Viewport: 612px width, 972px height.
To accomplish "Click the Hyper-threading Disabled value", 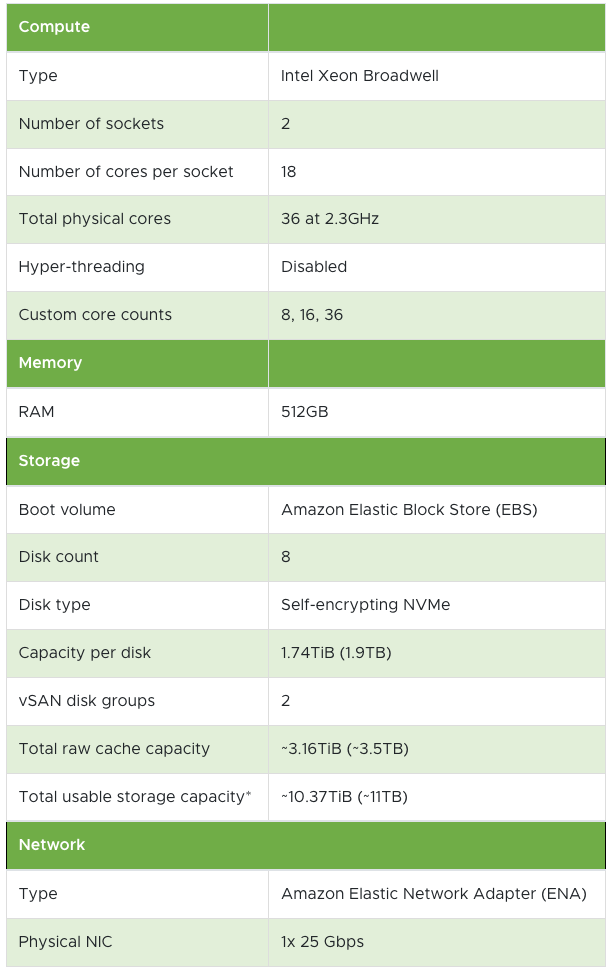I will (314, 267).
